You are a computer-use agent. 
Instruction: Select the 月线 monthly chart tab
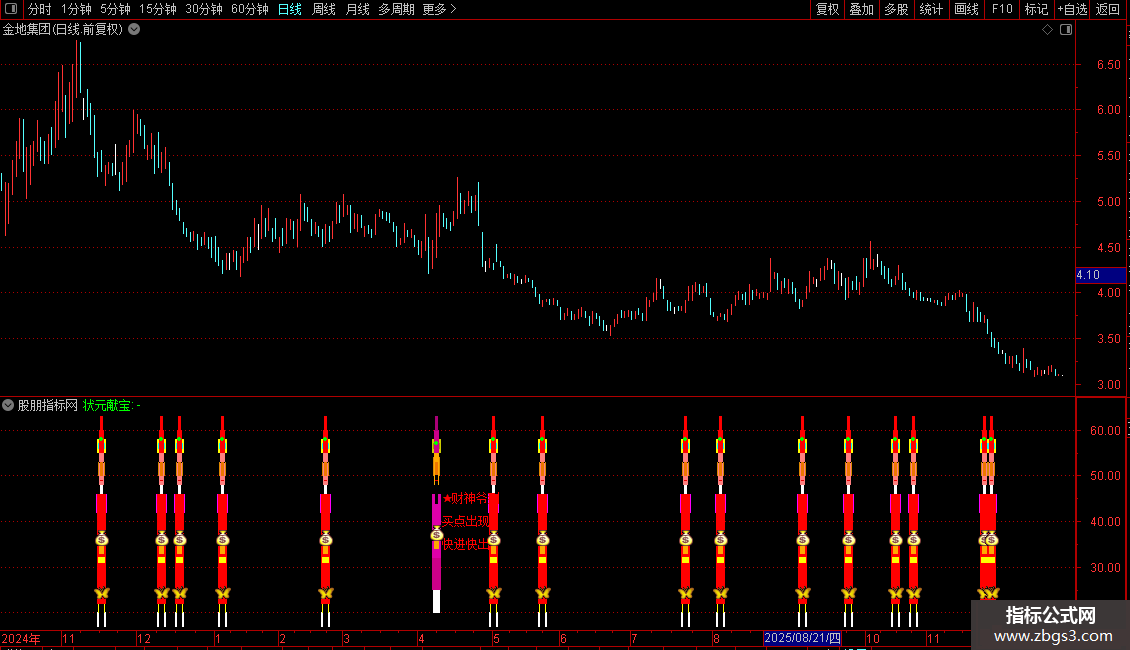357,9
